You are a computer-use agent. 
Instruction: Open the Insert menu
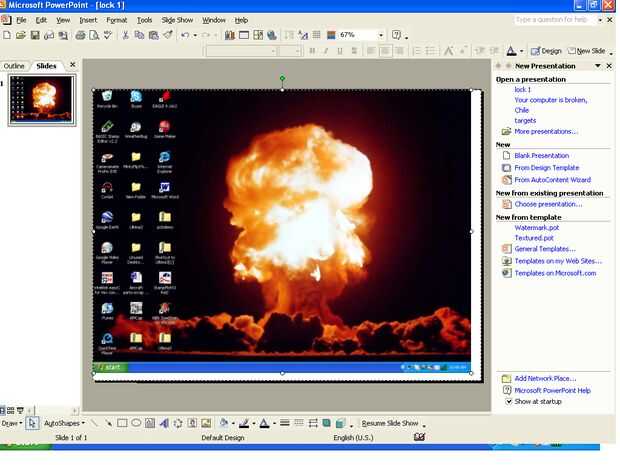(88, 20)
